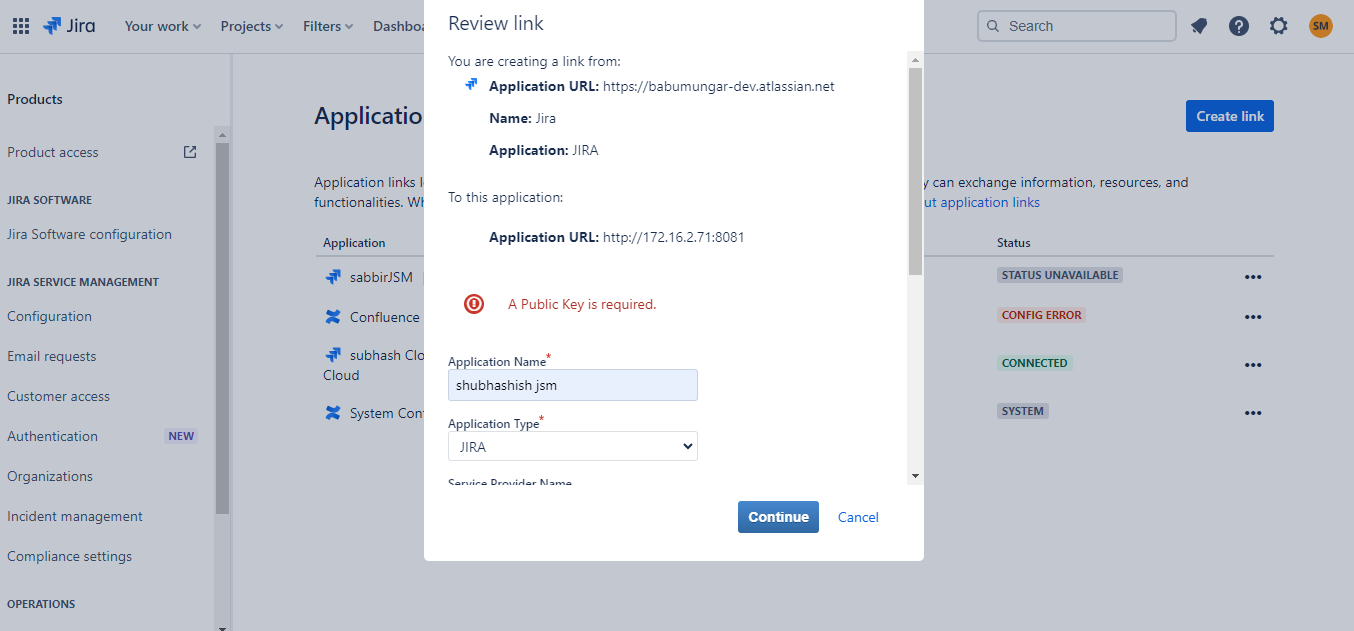Click the Jira icon beside sabbirJSM
Screen dimensions: 1354x631
(x=333, y=276)
